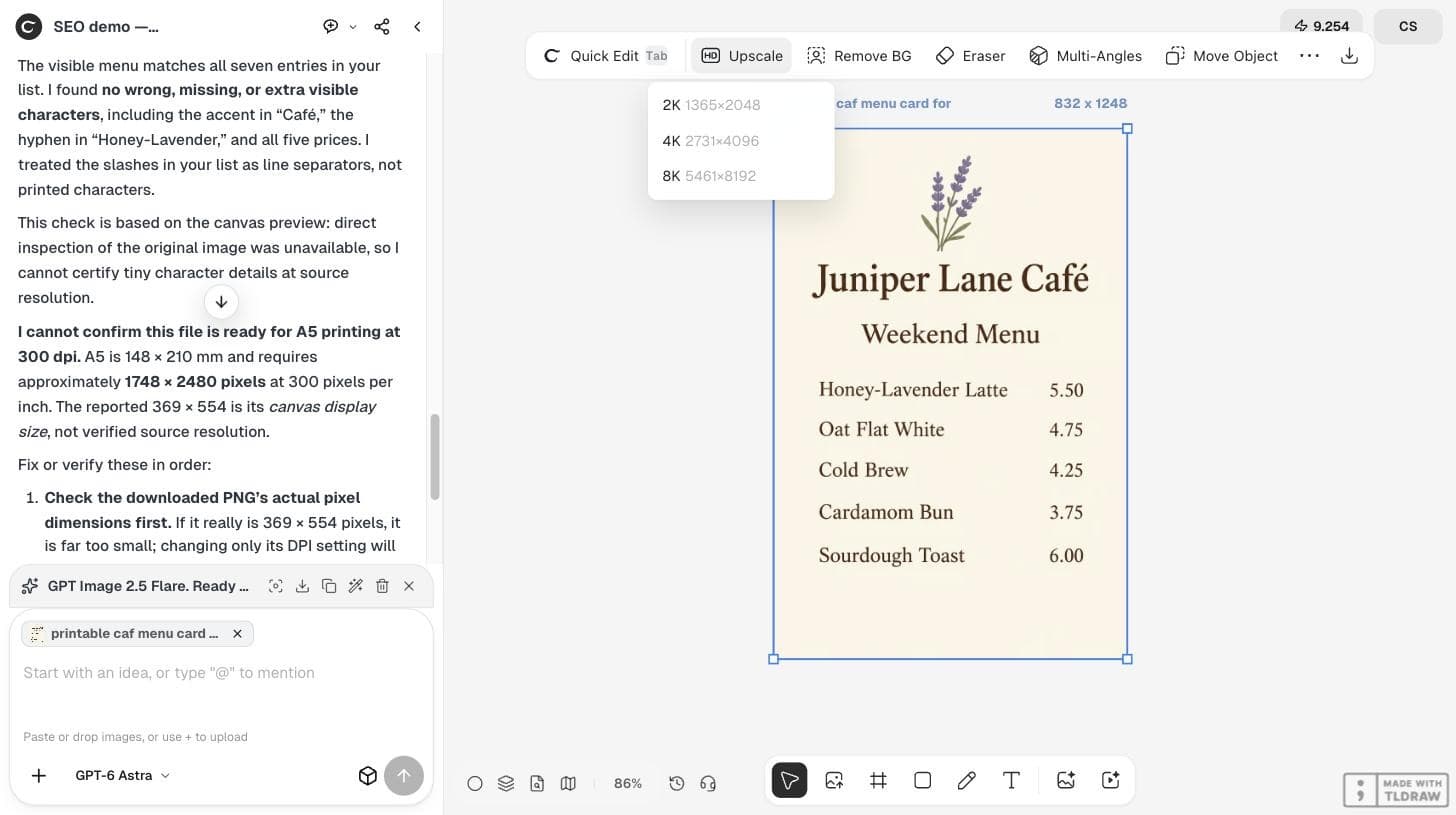Click the page search icon
The image size is (1456, 815).
pos(537,783)
